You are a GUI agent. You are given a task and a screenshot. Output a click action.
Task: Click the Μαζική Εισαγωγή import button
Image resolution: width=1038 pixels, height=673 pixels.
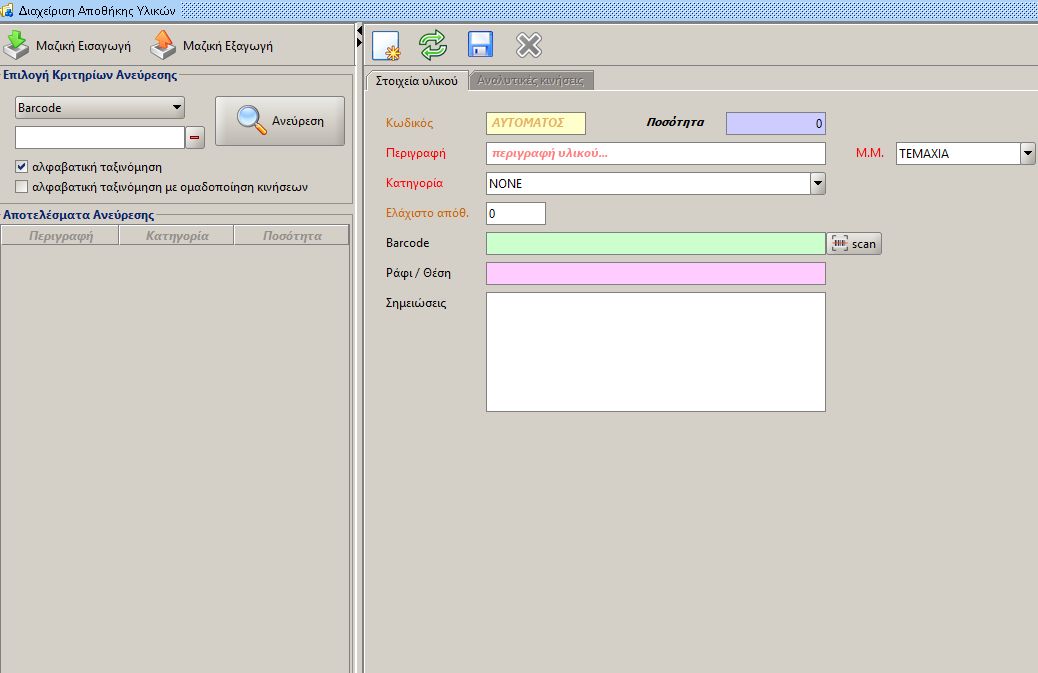coord(68,46)
